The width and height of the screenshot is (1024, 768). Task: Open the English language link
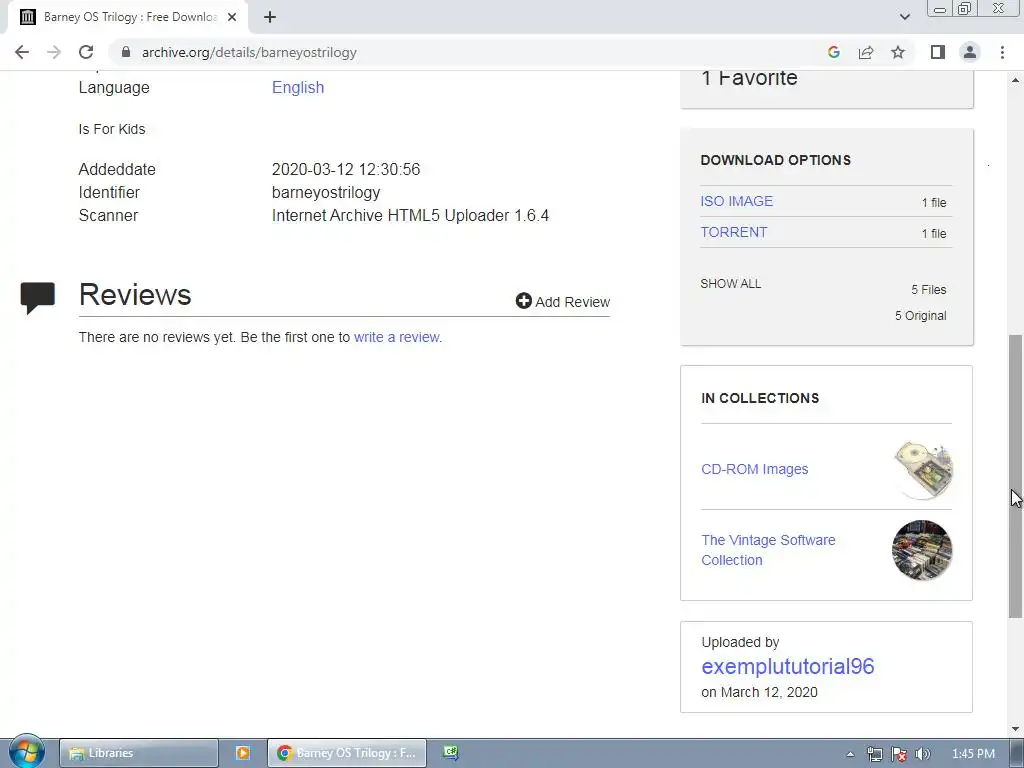pyautogui.click(x=298, y=88)
